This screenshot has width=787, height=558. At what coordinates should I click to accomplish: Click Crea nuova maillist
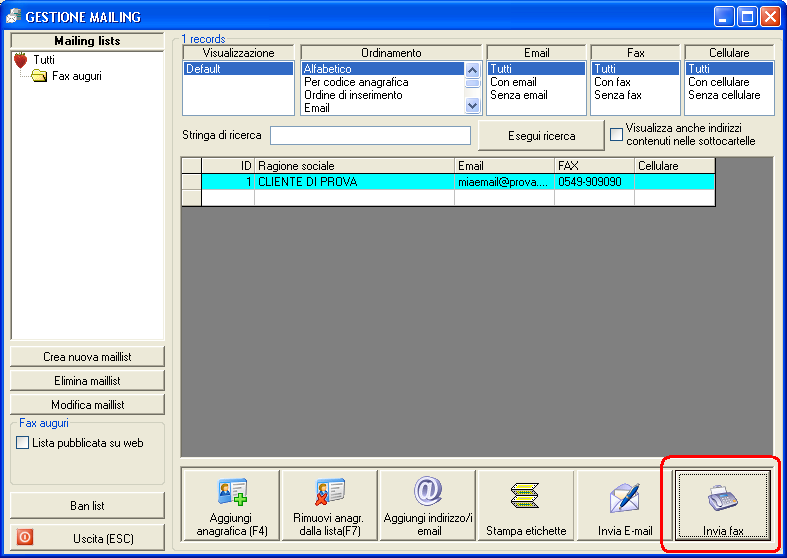[x=87, y=357]
